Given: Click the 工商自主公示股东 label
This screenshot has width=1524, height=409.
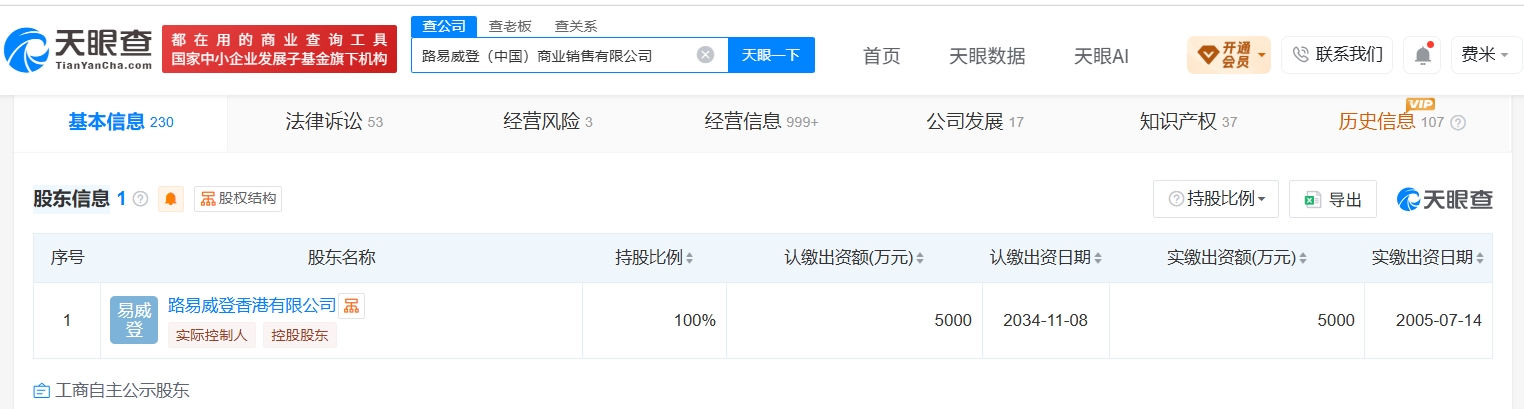Looking at the screenshot, I should (122, 391).
